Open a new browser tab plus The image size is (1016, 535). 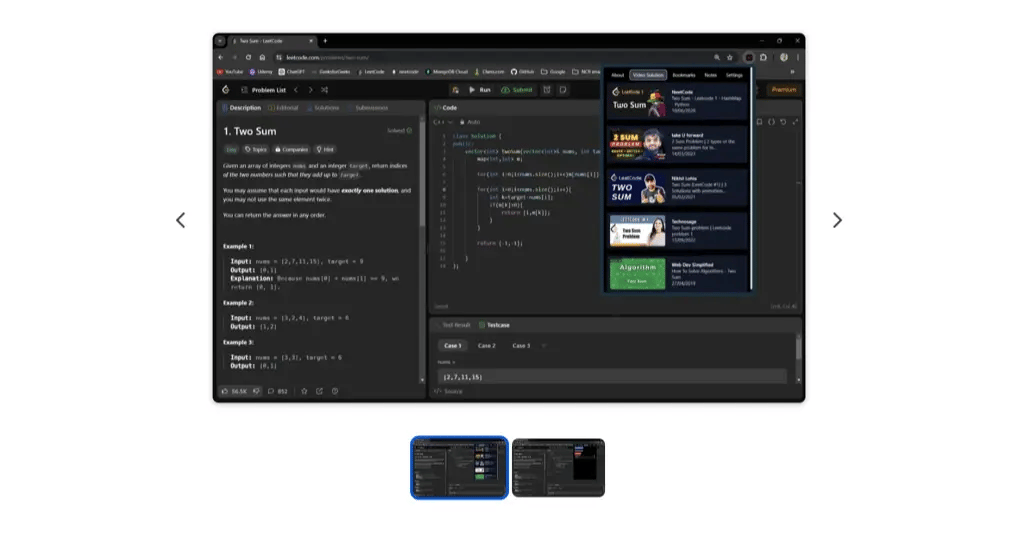(x=325, y=41)
